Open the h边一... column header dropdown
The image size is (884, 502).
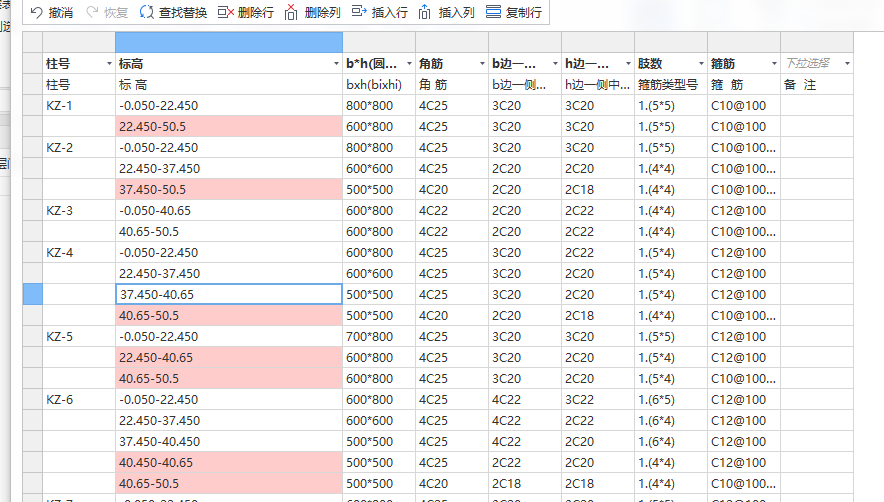click(x=628, y=64)
